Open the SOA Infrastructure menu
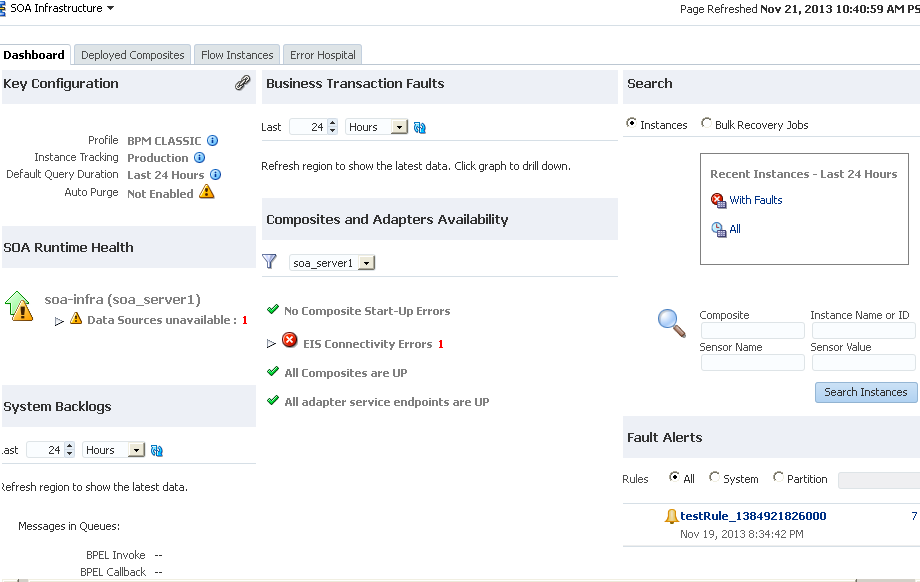The width and height of the screenshot is (920, 582). (x=60, y=8)
